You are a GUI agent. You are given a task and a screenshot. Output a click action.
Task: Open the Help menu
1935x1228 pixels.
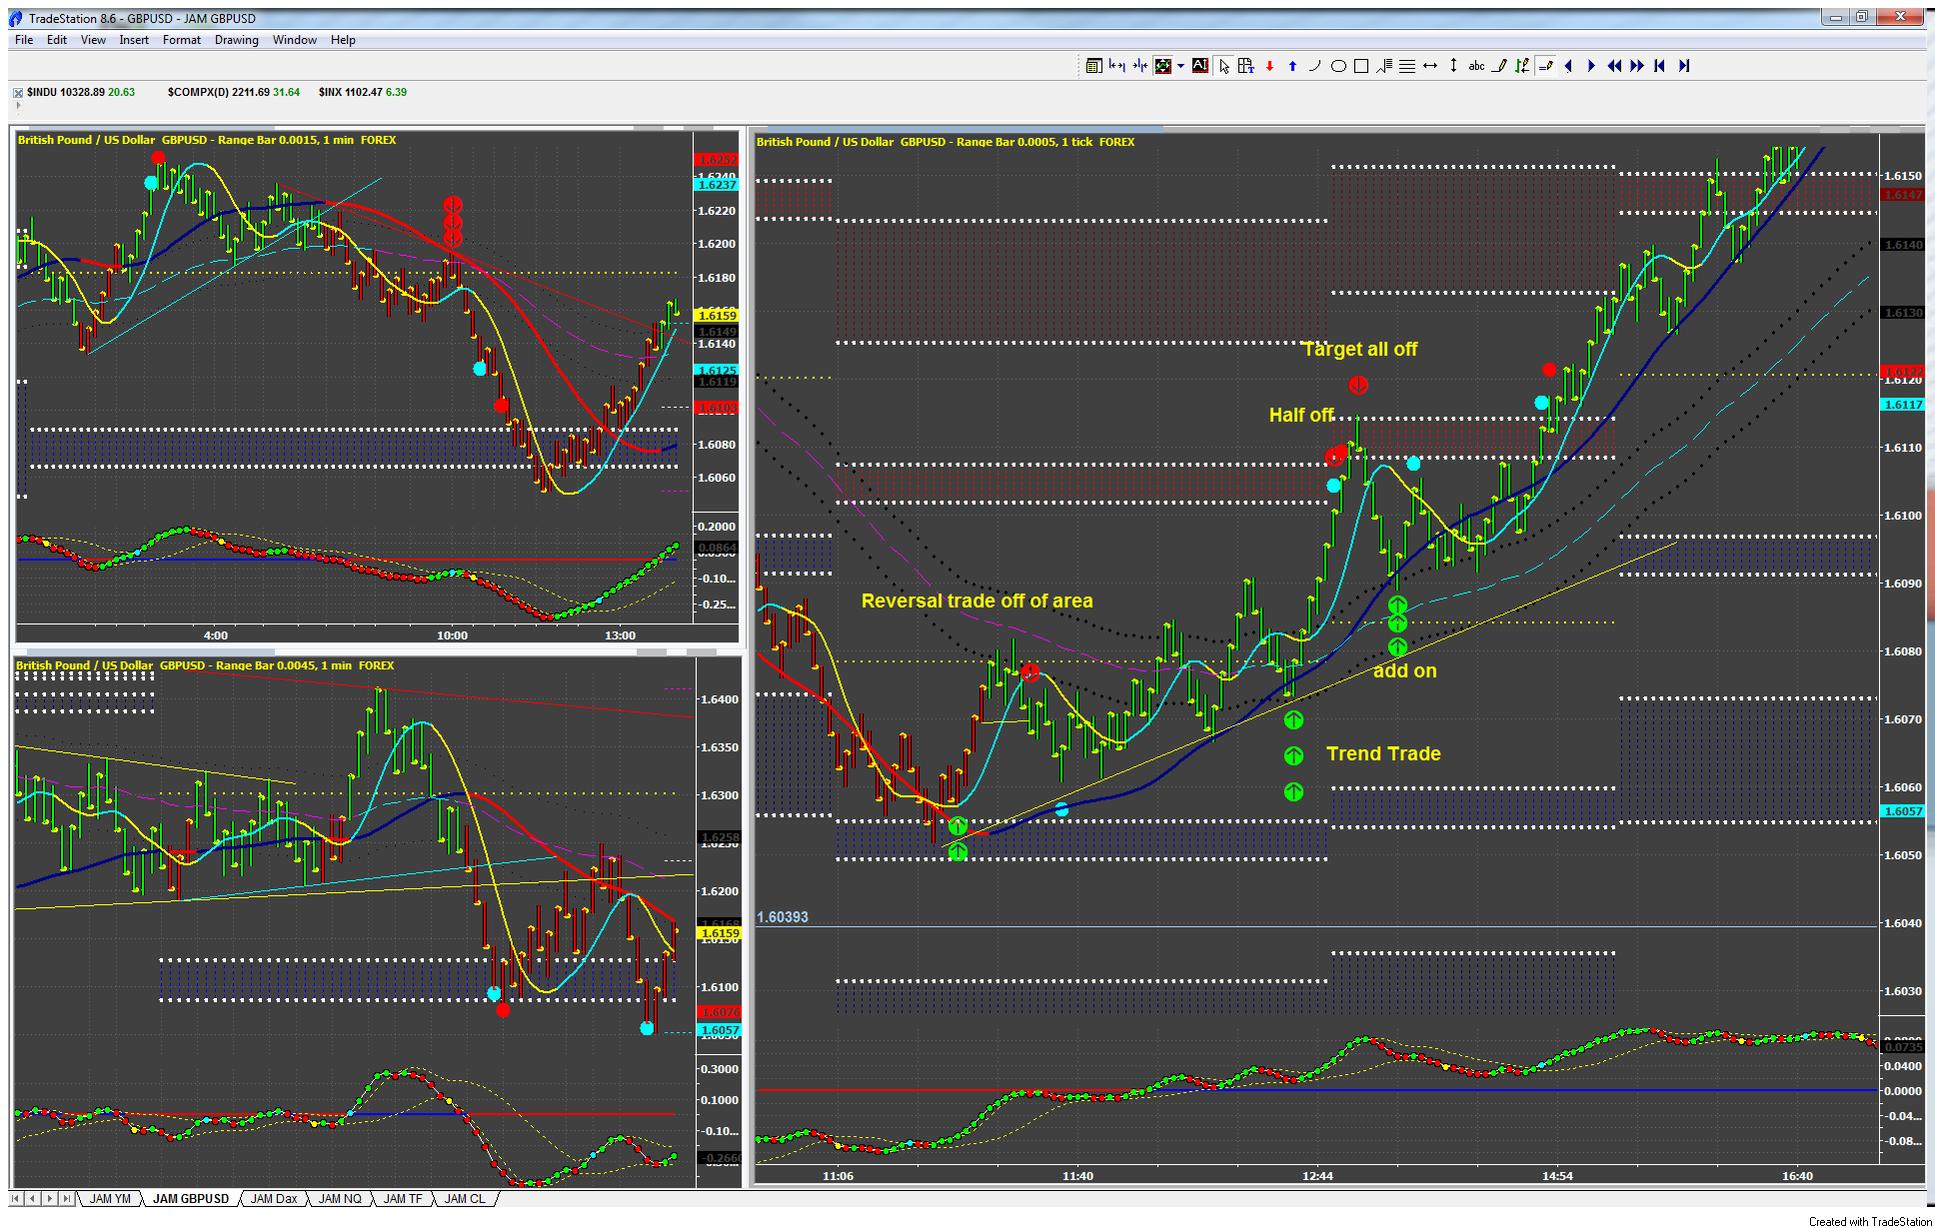(343, 40)
